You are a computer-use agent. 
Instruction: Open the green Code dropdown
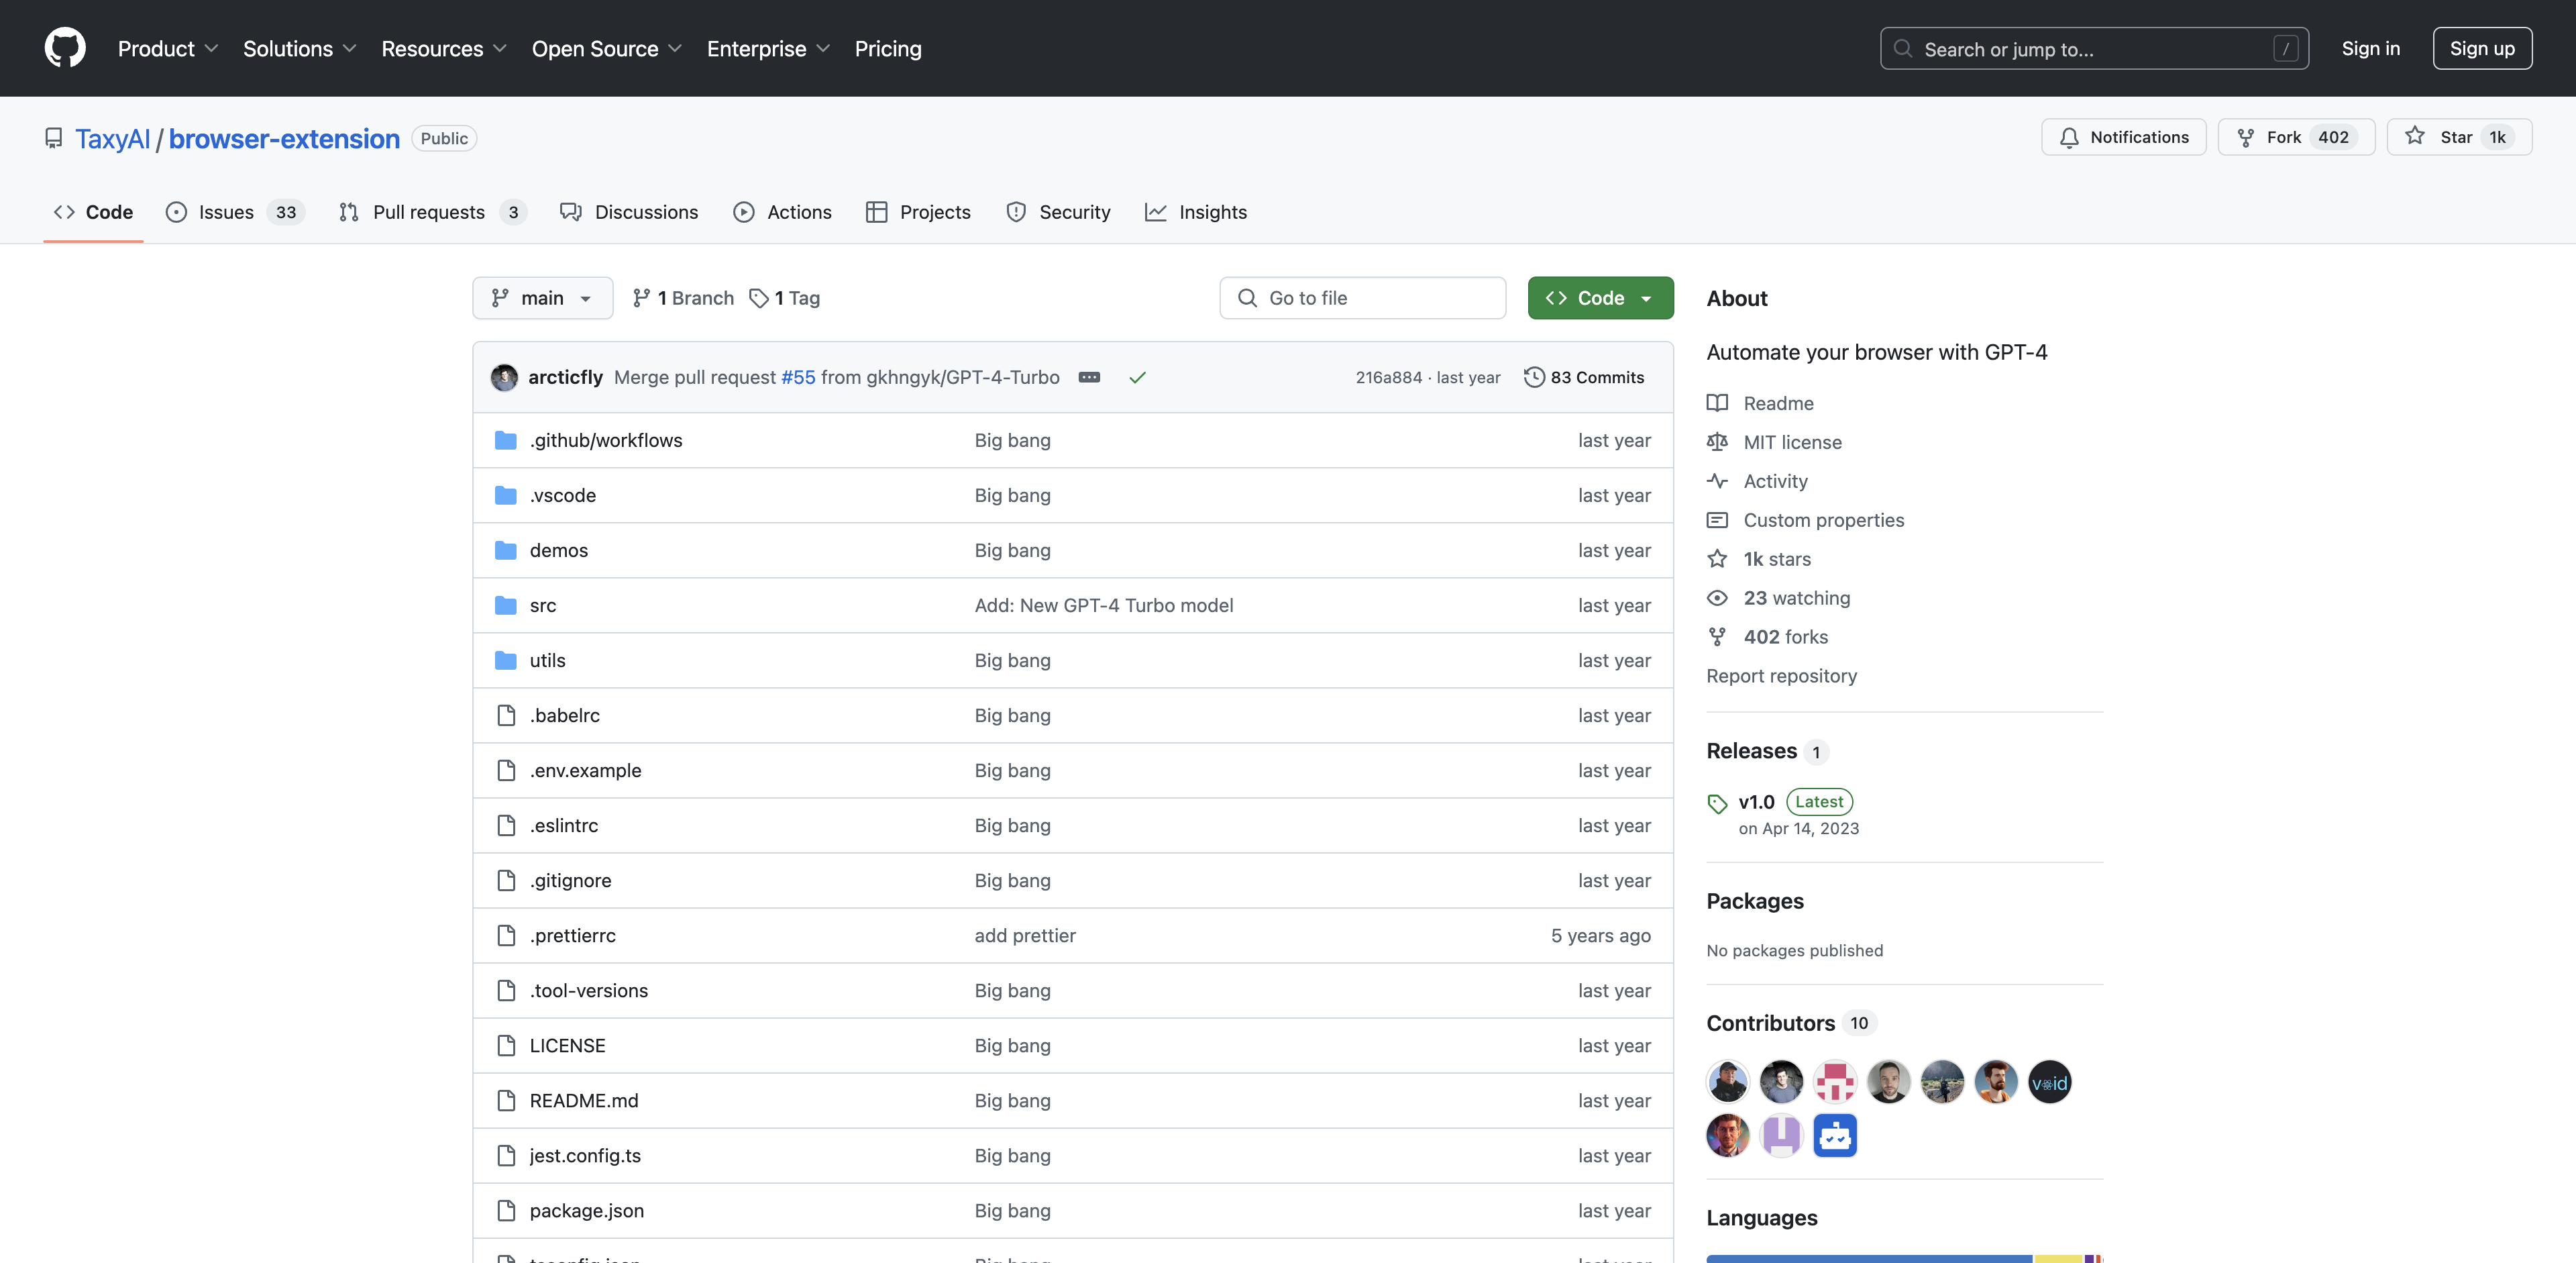pos(1600,298)
